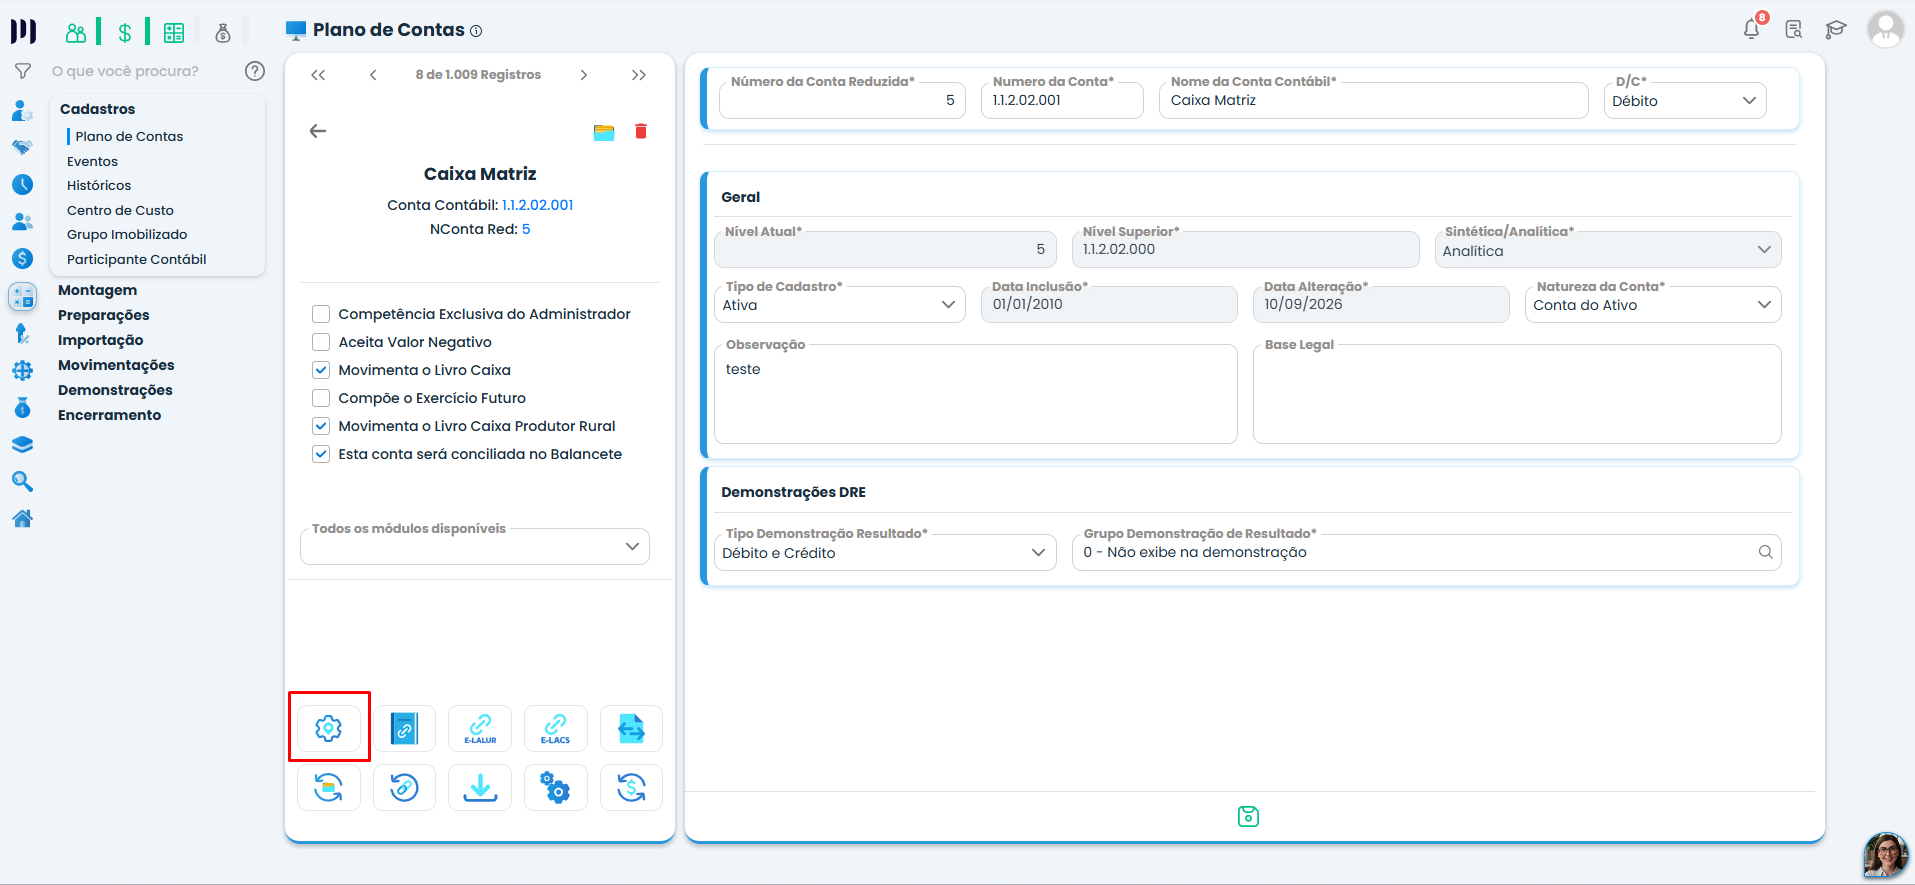The width and height of the screenshot is (1915, 885).
Task: Click the green save icon at bottom
Action: [x=1248, y=816]
